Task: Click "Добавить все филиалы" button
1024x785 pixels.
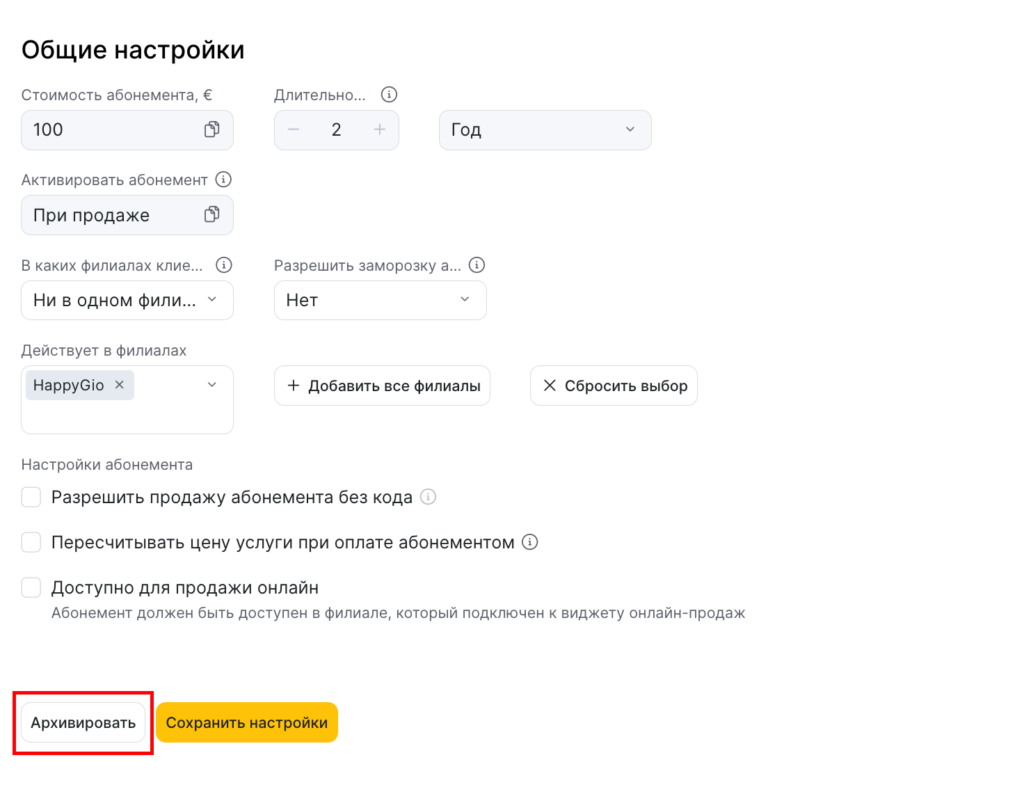Action: pos(382,386)
